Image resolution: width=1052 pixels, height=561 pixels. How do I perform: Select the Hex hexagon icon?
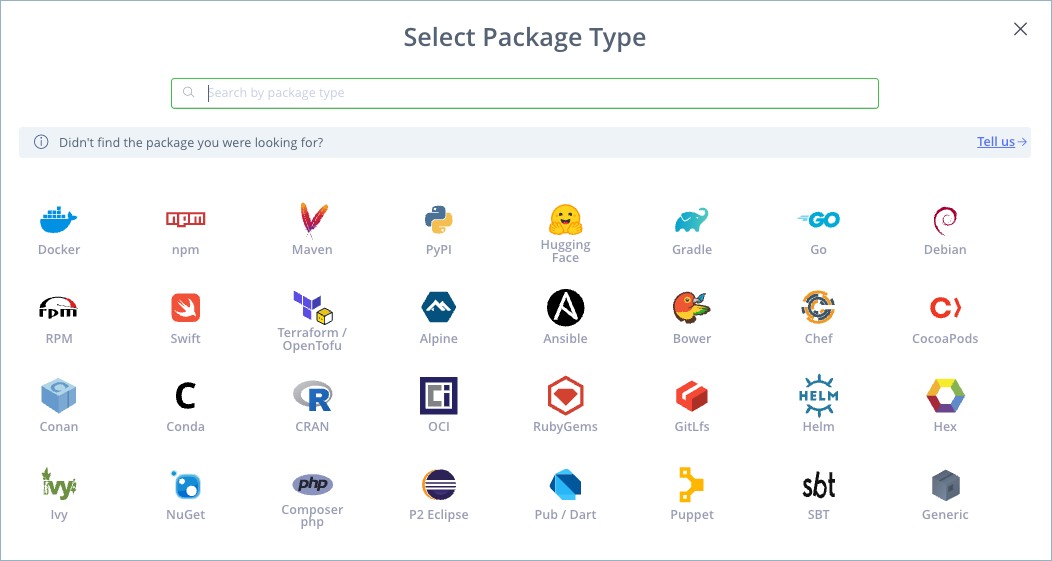945,396
